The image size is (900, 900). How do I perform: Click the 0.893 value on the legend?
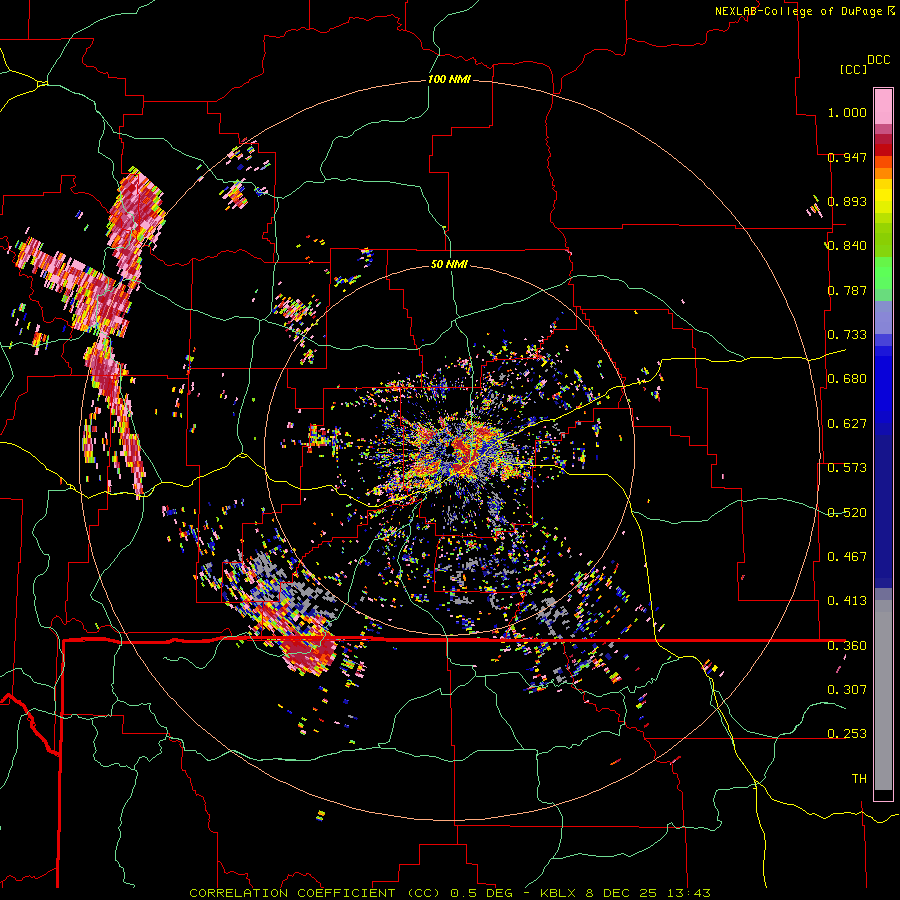click(847, 201)
